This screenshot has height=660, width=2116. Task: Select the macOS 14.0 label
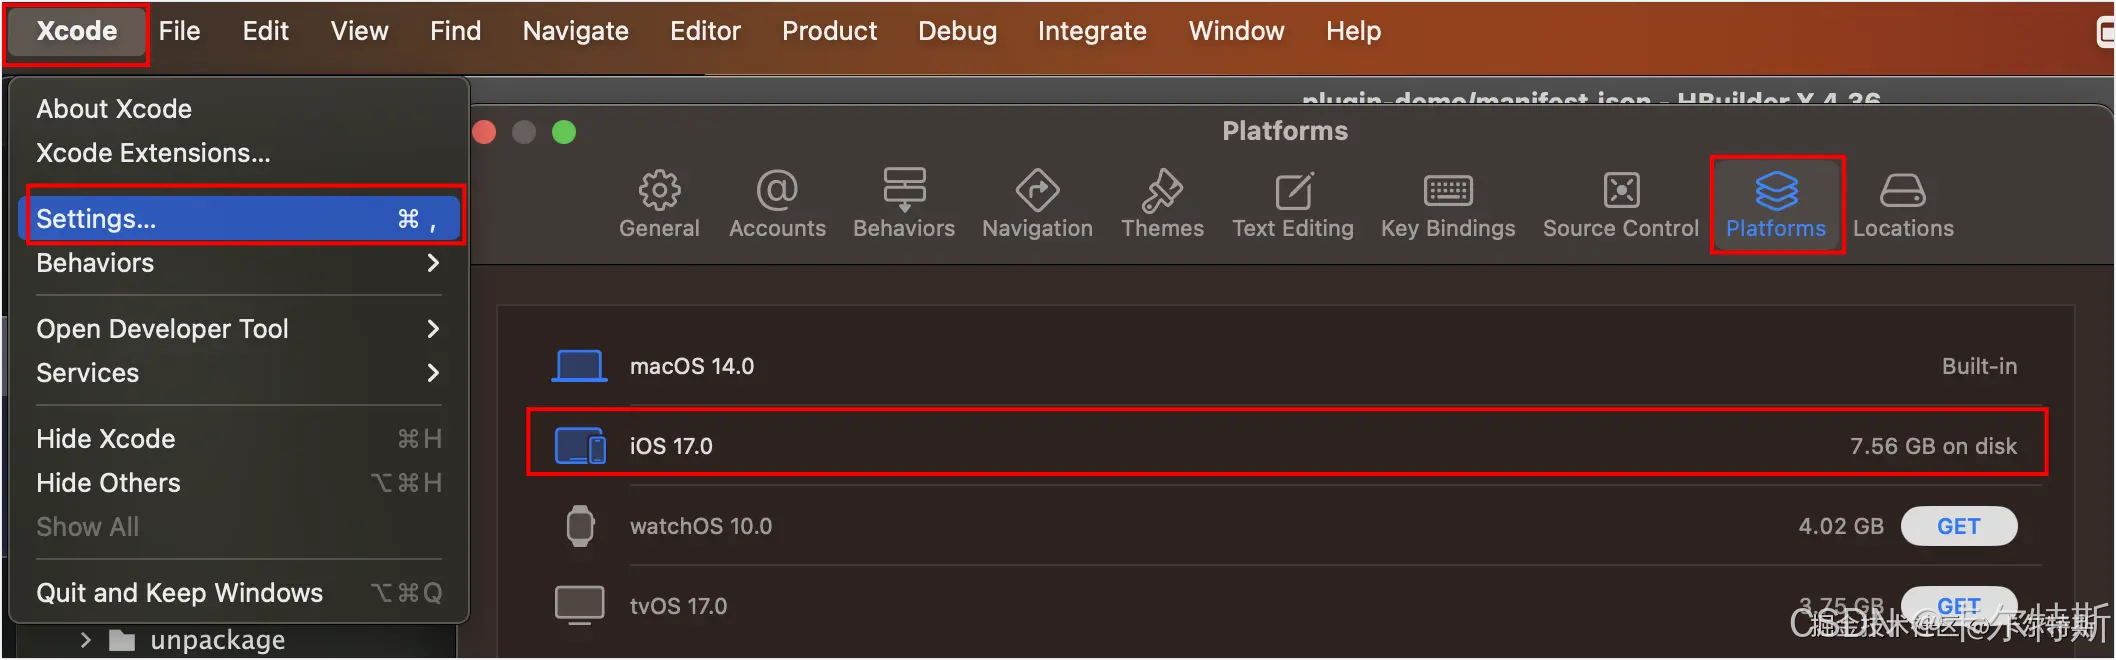coord(692,366)
